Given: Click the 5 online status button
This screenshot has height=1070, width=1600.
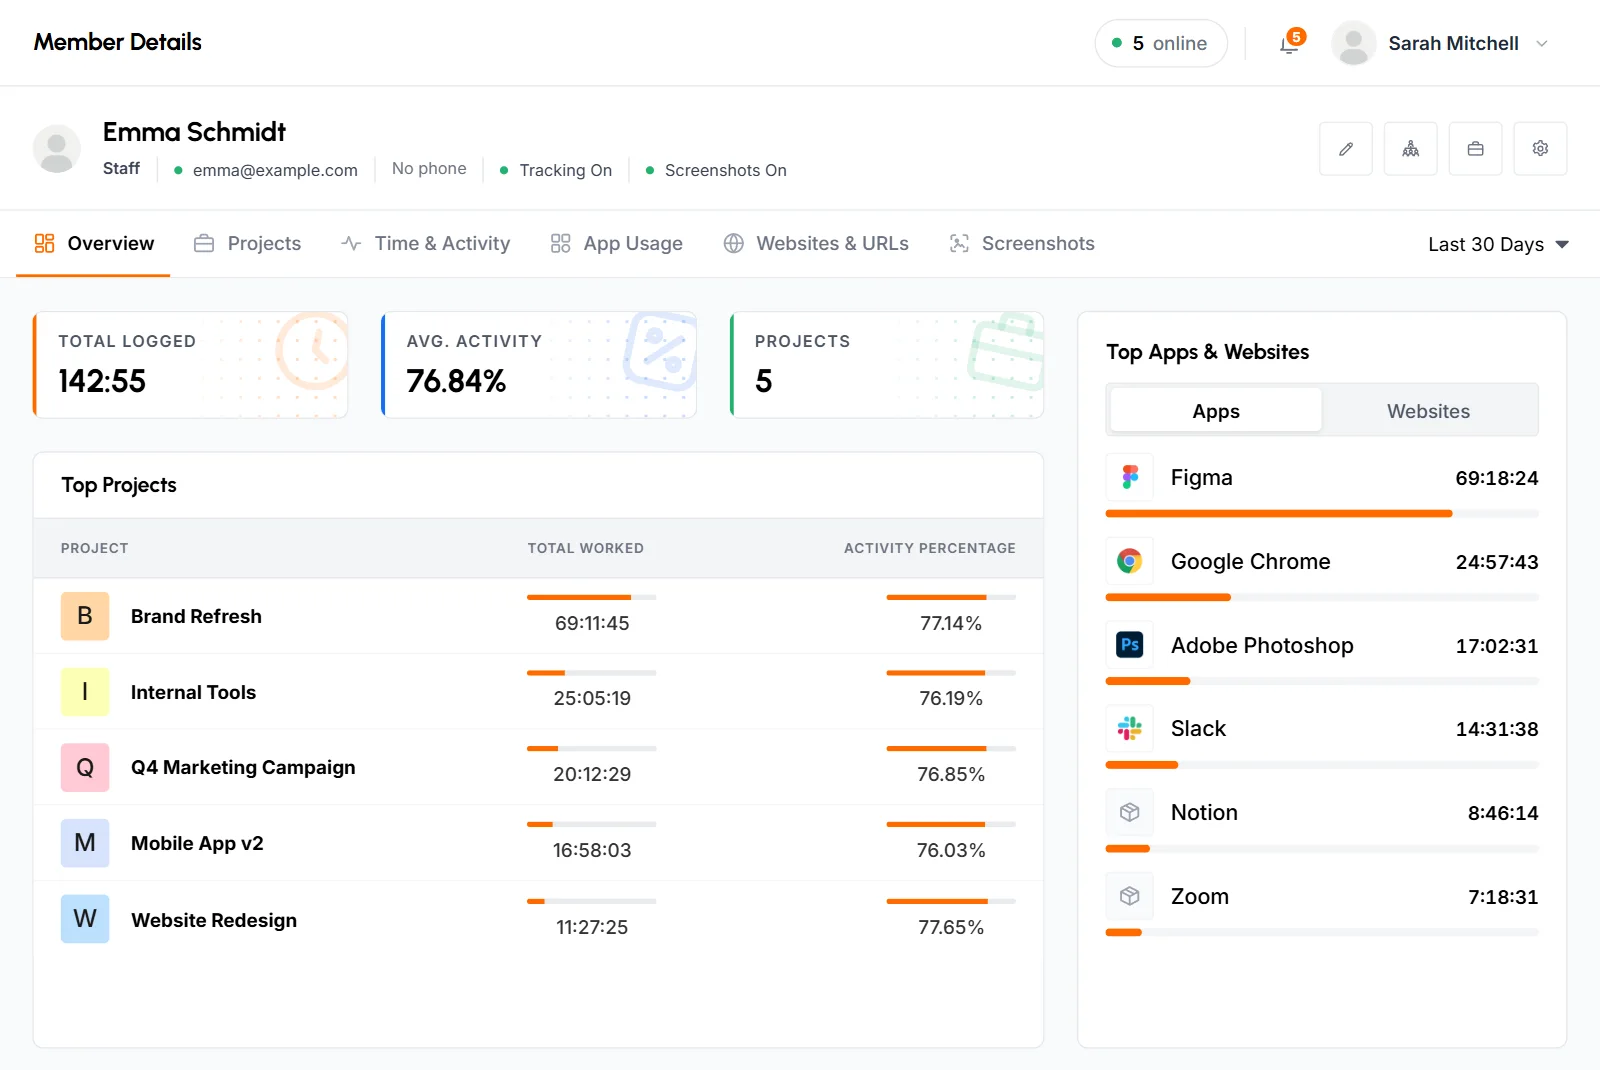Looking at the screenshot, I should click(x=1161, y=44).
